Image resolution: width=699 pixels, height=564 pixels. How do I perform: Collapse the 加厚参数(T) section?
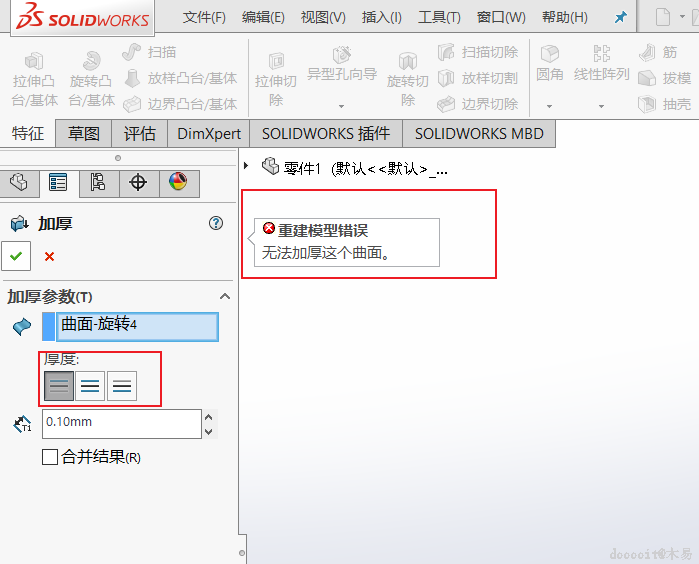(225, 296)
